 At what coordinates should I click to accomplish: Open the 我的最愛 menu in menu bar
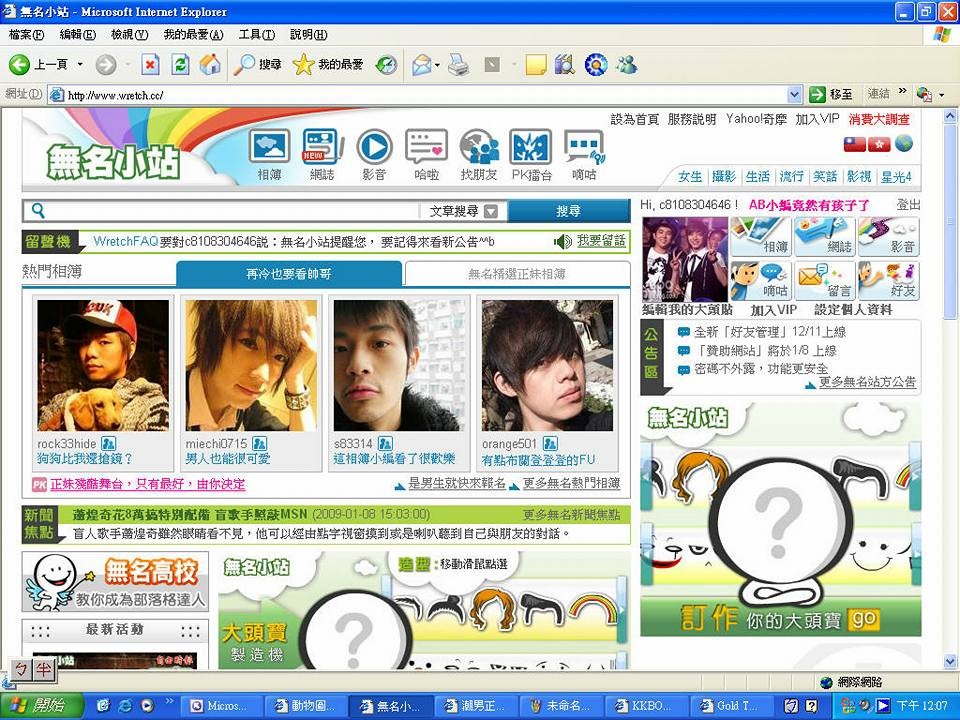(193, 35)
